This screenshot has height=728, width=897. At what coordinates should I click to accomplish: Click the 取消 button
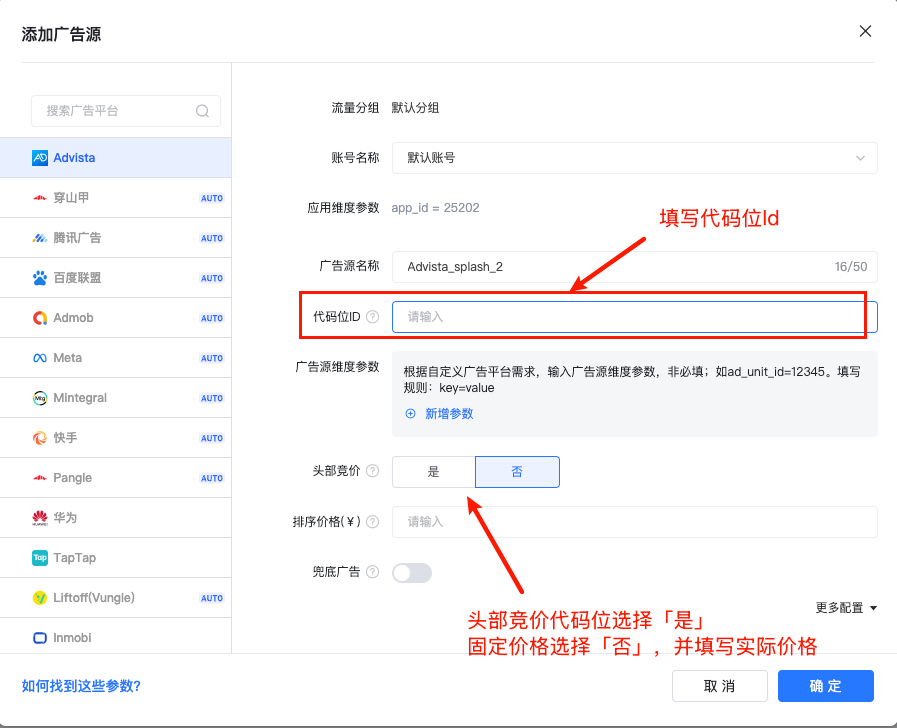pyautogui.click(x=720, y=686)
